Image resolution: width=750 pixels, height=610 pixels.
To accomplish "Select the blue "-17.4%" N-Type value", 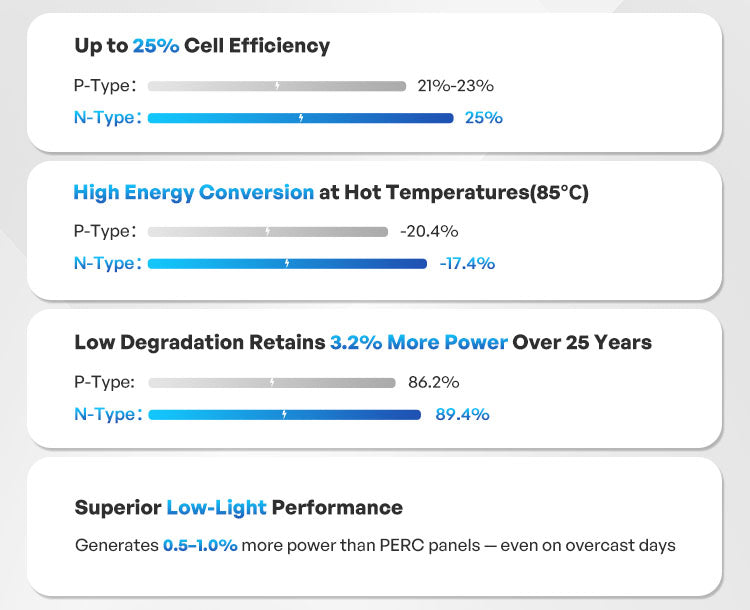I will (x=467, y=264).
